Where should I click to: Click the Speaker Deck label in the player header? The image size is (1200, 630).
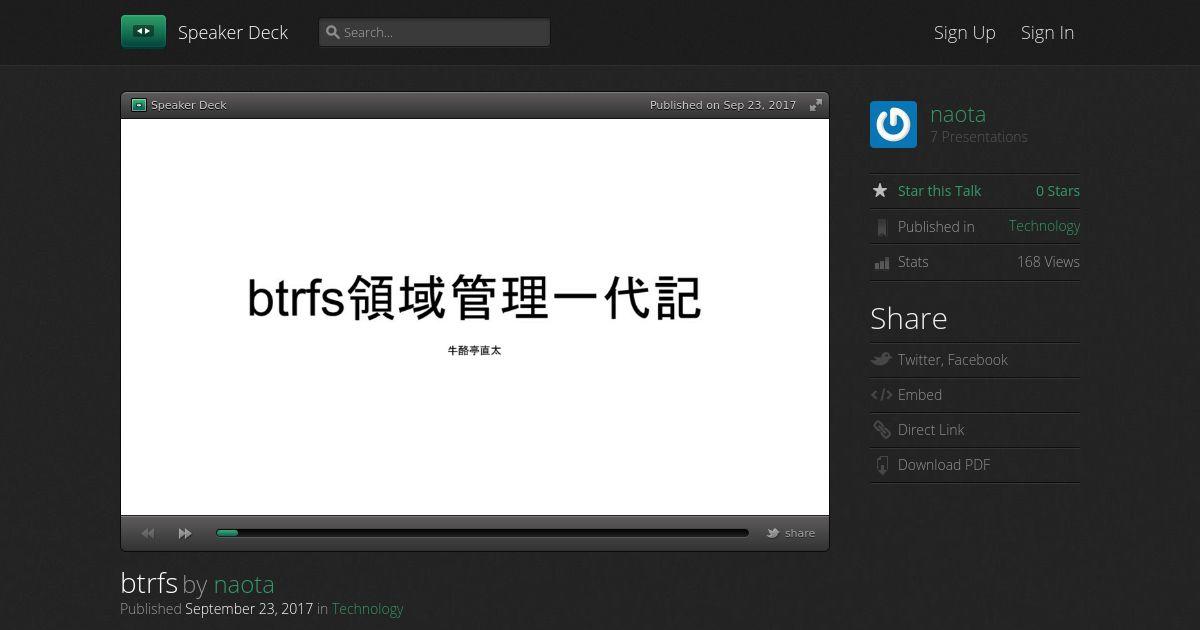(x=189, y=105)
